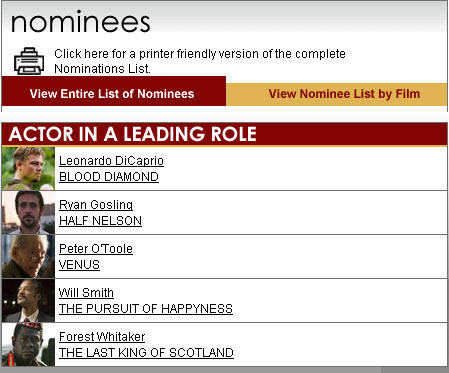This screenshot has height=373, width=449.
Task: Open the HALF NELSON film link
Action: click(100, 221)
